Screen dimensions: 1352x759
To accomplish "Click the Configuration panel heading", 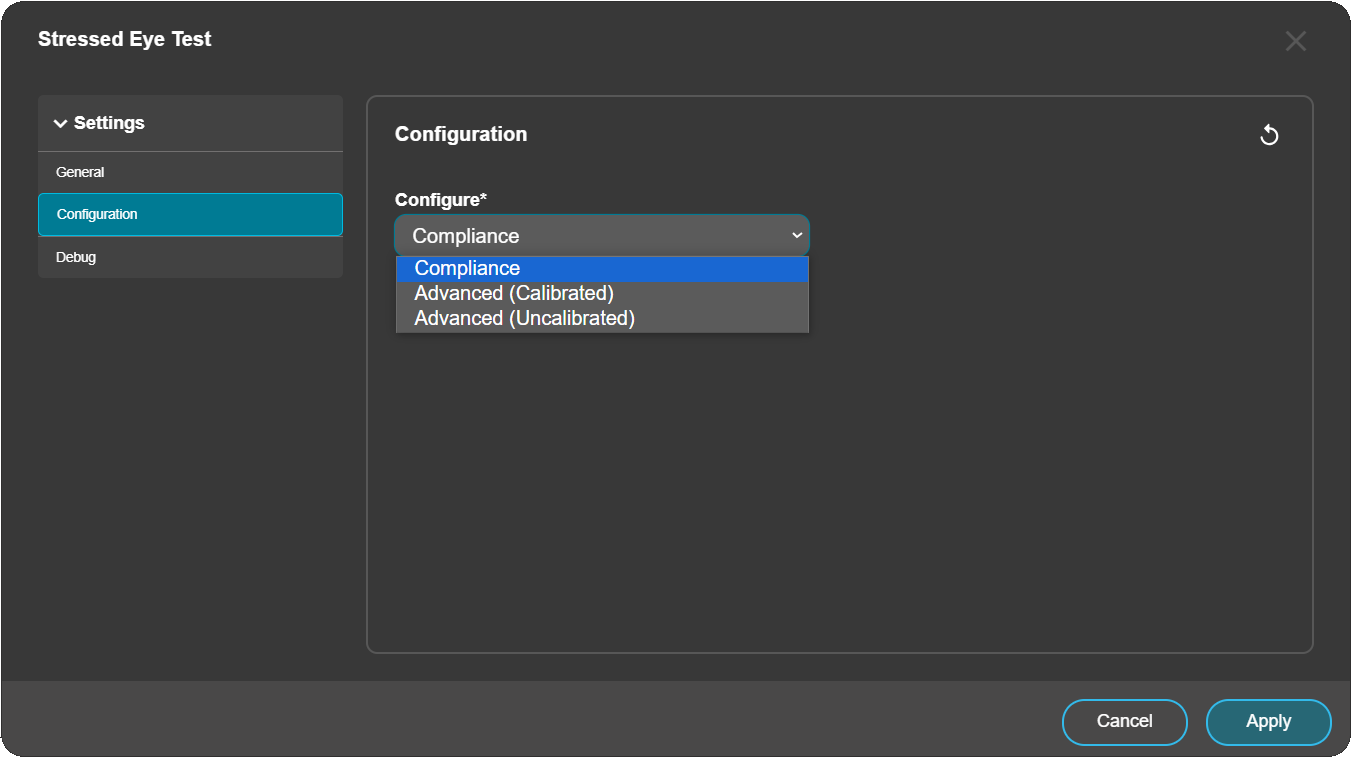I will (x=461, y=134).
